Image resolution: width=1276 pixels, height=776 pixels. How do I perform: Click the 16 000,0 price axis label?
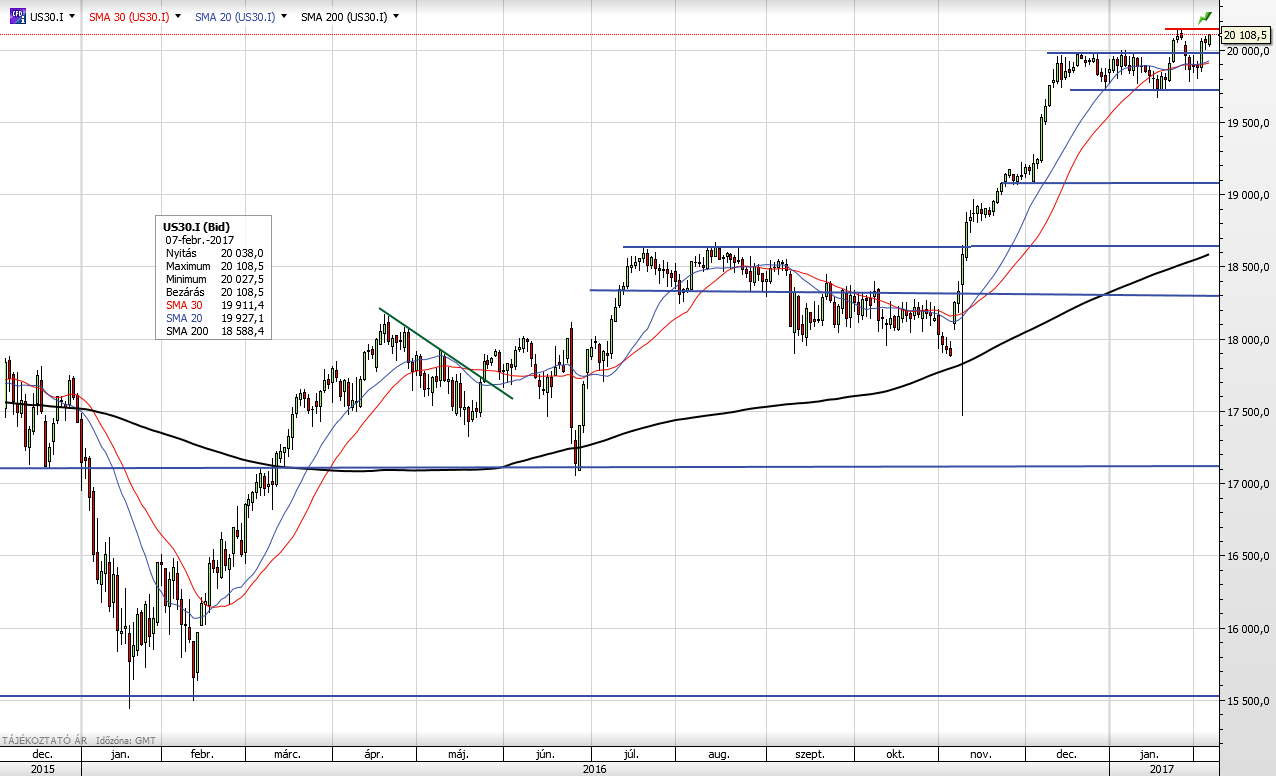click(1249, 629)
